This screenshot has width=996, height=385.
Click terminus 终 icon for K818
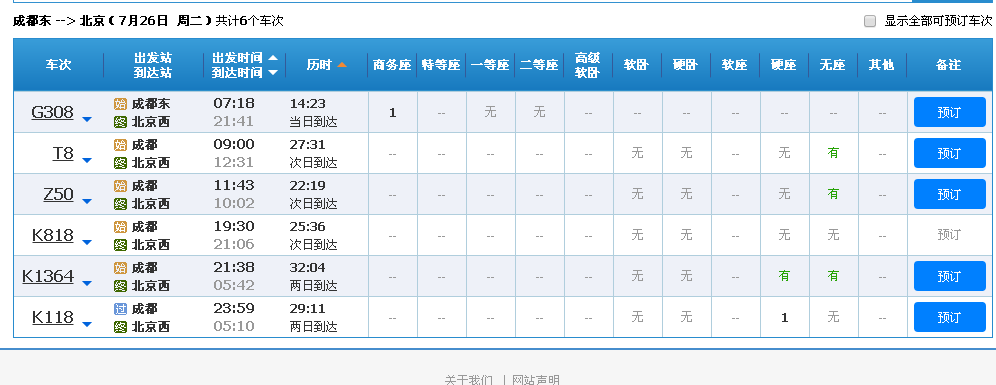[x=120, y=245]
